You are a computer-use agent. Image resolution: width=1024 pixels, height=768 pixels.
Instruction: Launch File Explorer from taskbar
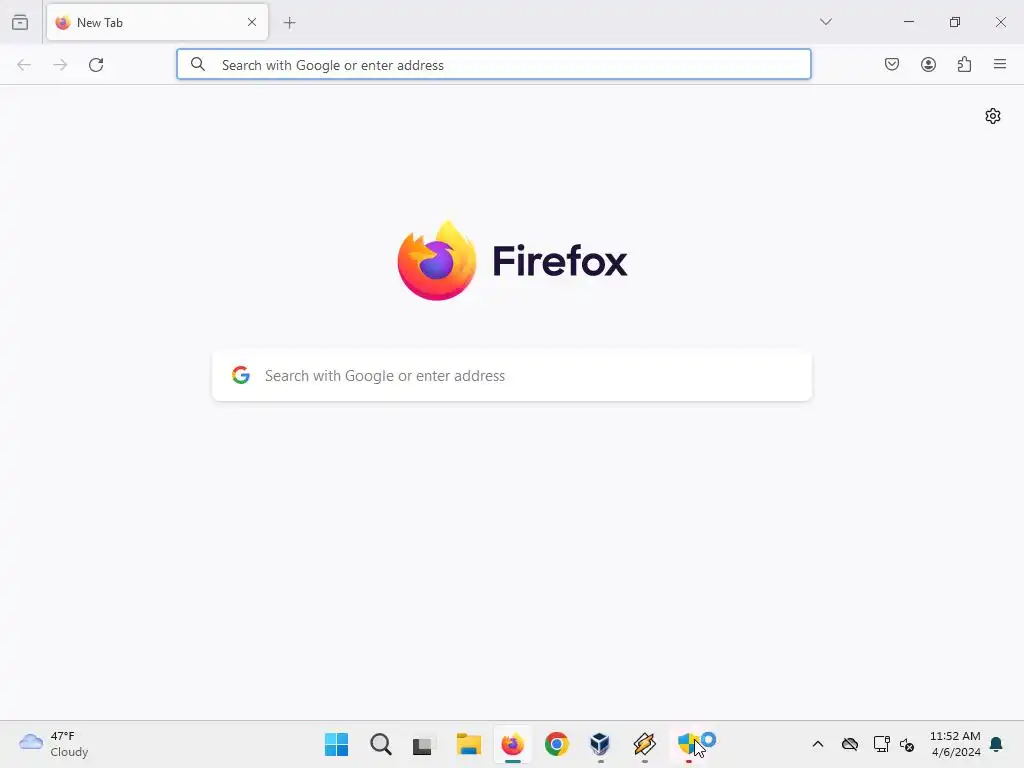[x=468, y=744]
